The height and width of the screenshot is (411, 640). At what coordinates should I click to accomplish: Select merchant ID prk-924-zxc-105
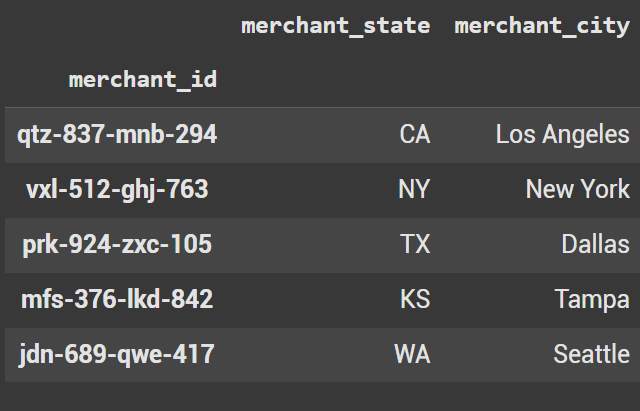[x=117, y=245]
